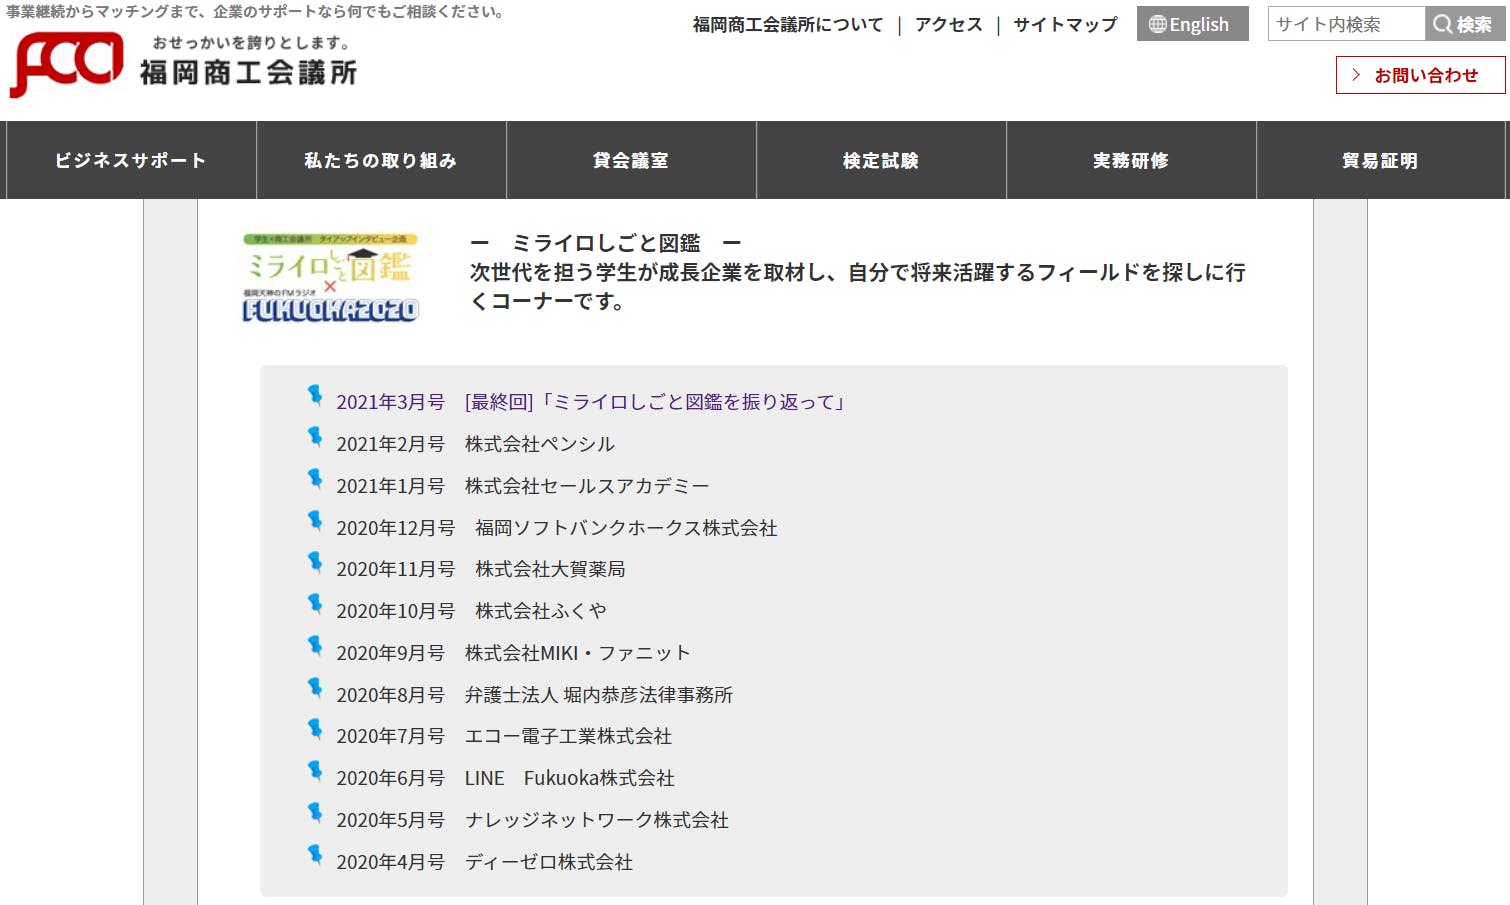Screen dimensions: 1510x905
Task: Select 貸会議室 in the navigation bar
Action: (x=631, y=160)
